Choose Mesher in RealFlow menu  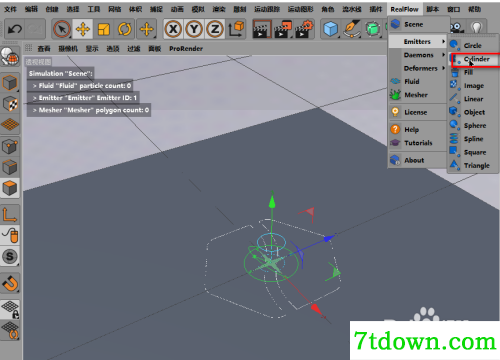(x=418, y=95)
